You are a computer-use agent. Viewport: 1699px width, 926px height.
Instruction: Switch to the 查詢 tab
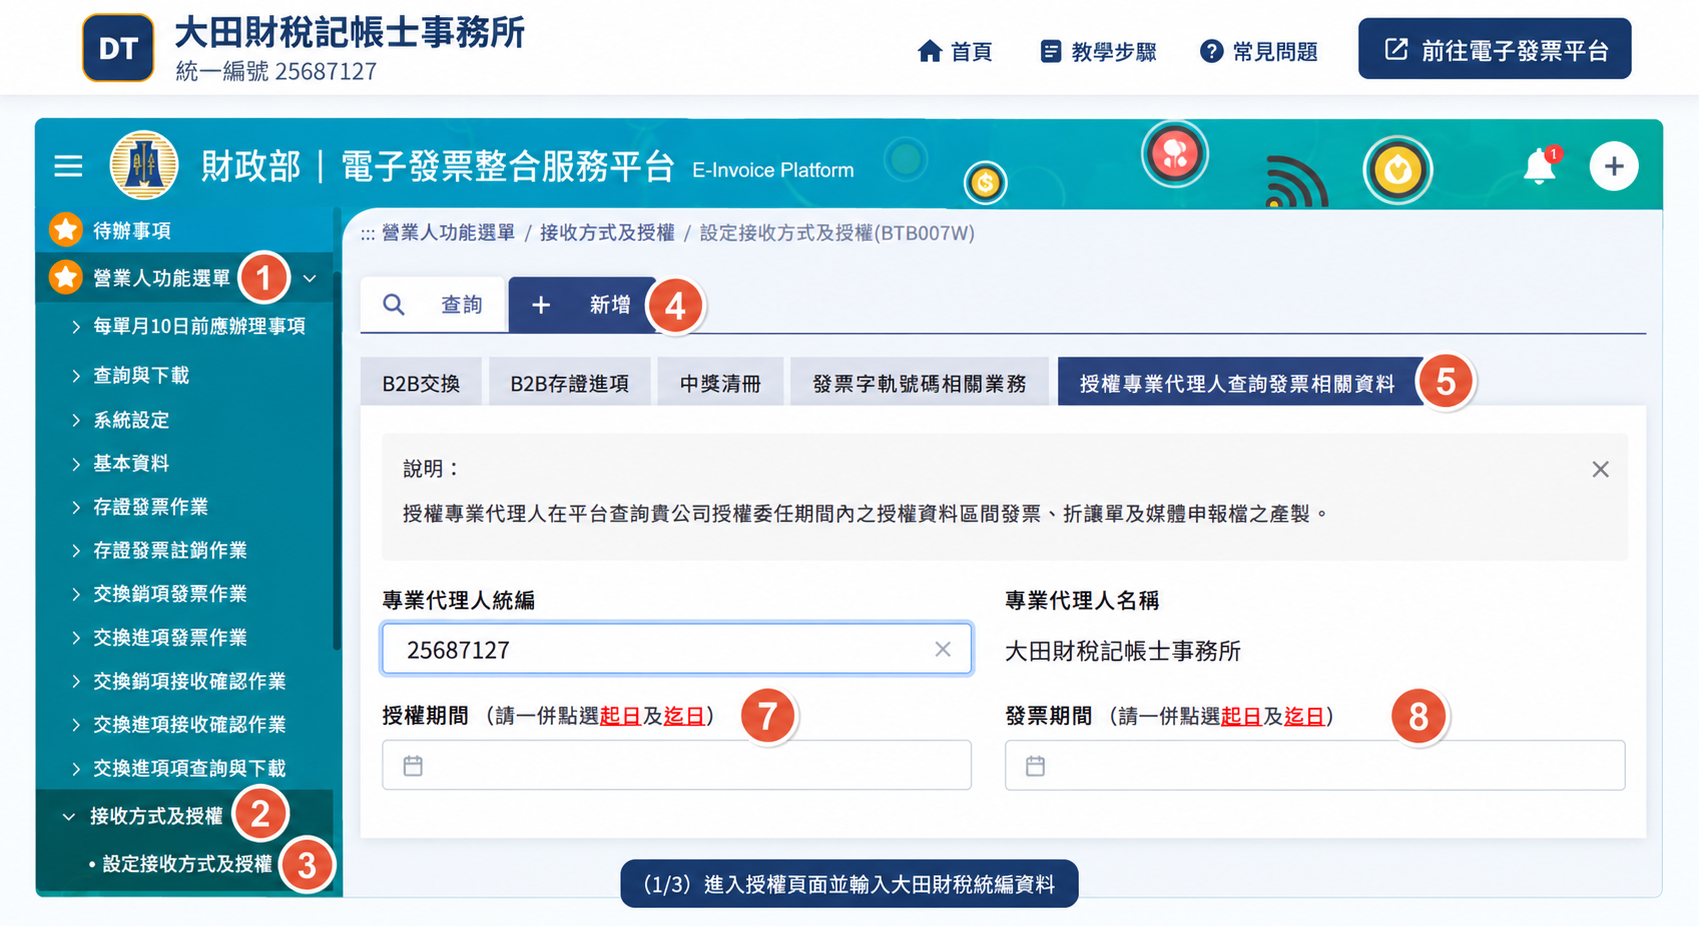(x=434, y=305)
